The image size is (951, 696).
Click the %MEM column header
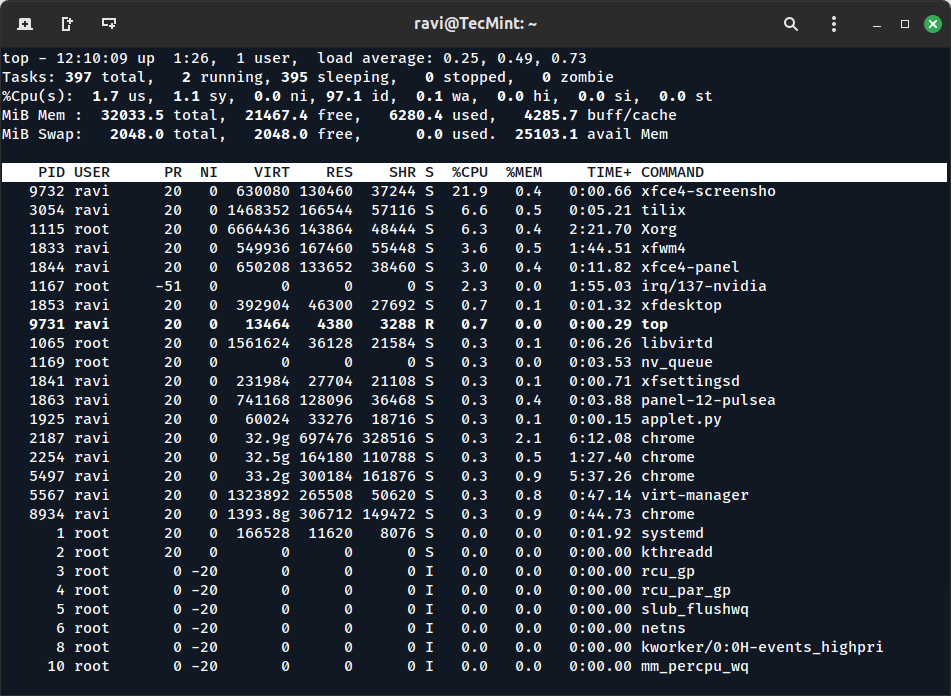pos(524,172)
